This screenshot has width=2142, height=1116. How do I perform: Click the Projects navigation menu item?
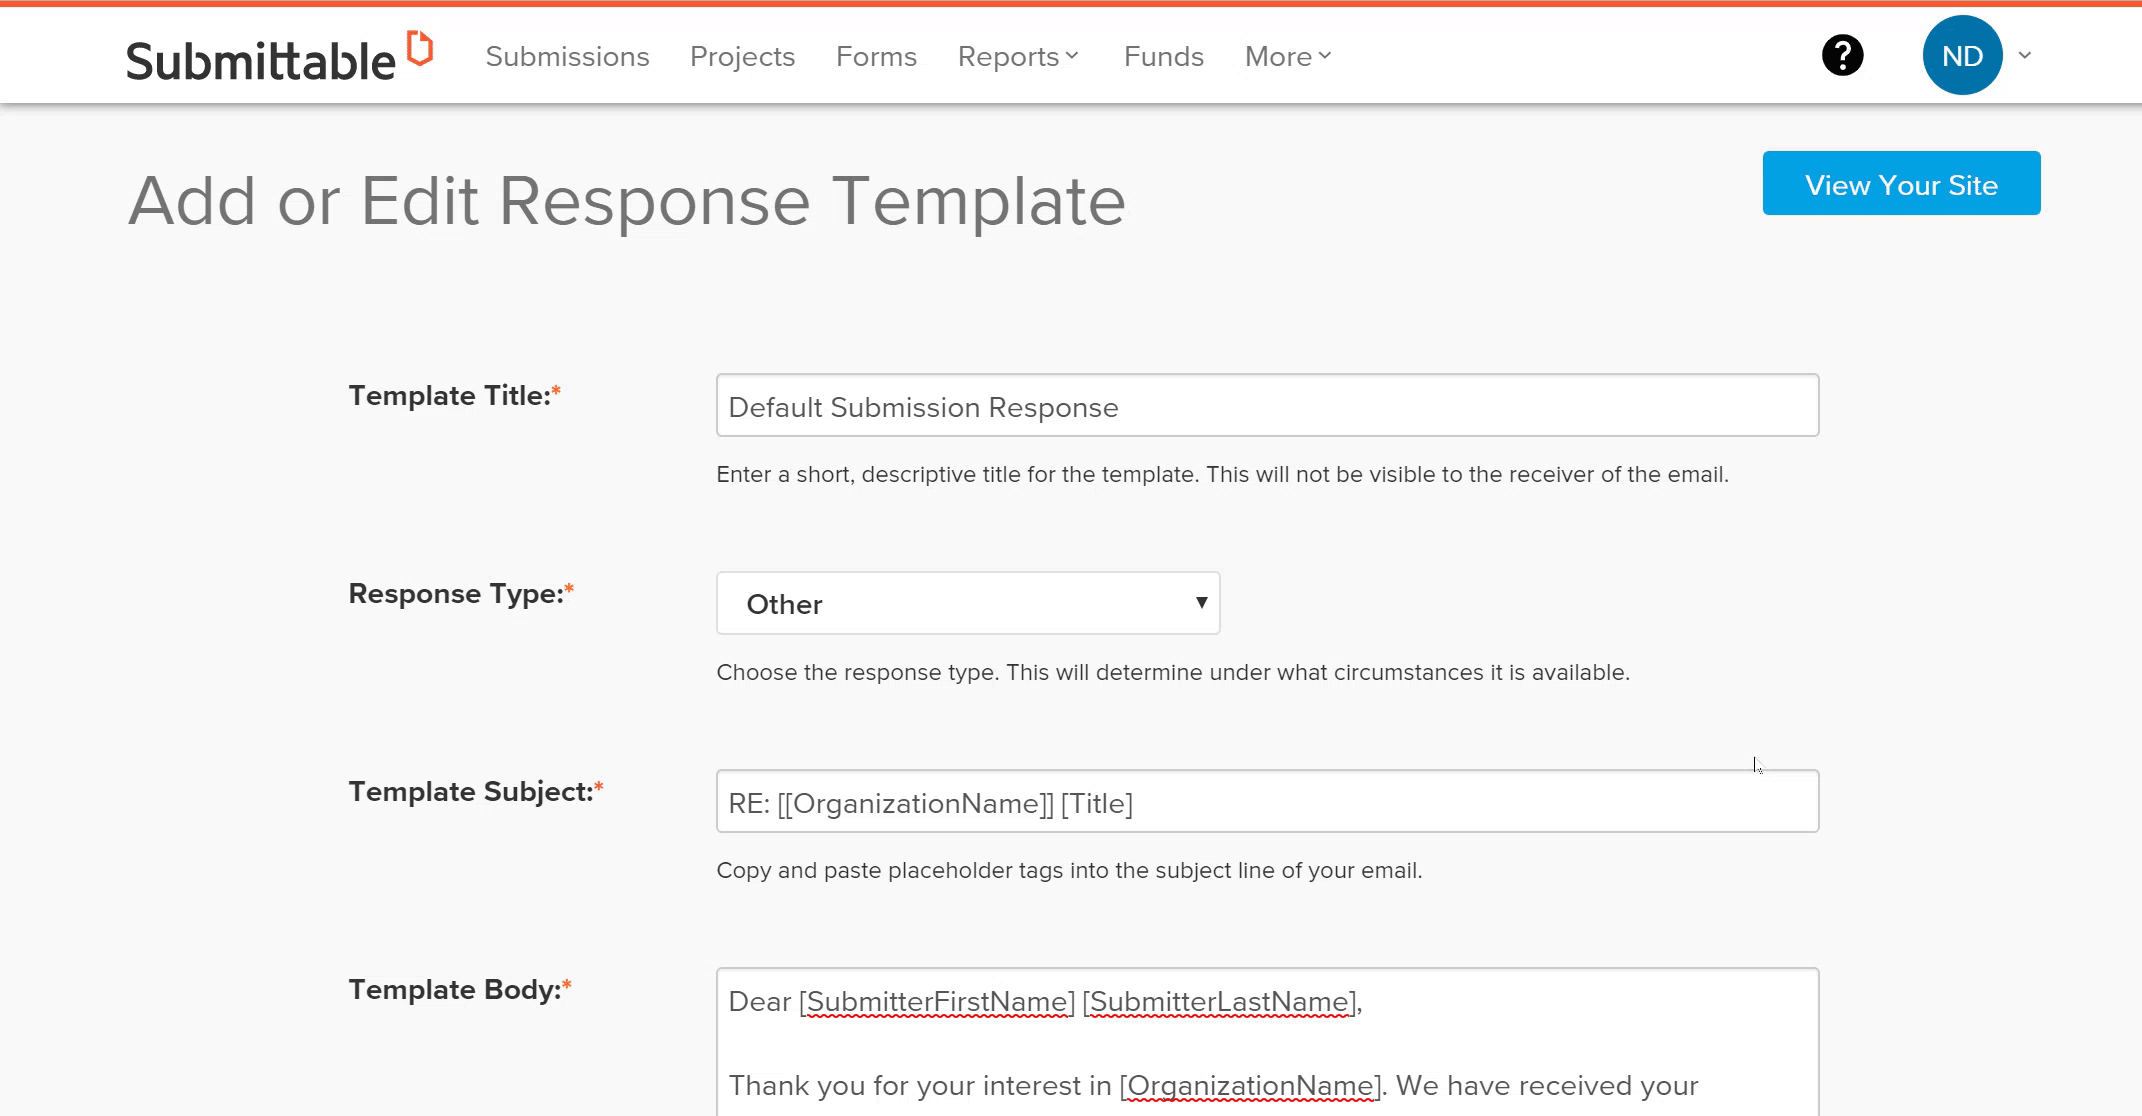tap(744, 57)
